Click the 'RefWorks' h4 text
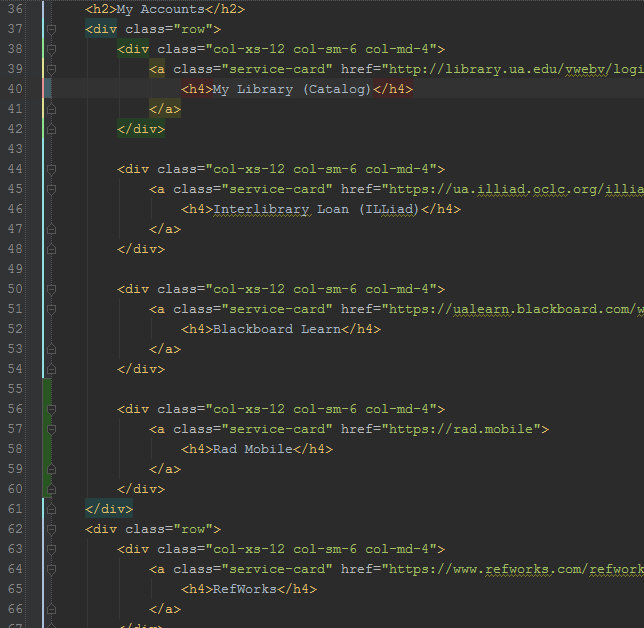Image resolution: width=644 pixels, height=628 pixels. (x=244, y=589)
